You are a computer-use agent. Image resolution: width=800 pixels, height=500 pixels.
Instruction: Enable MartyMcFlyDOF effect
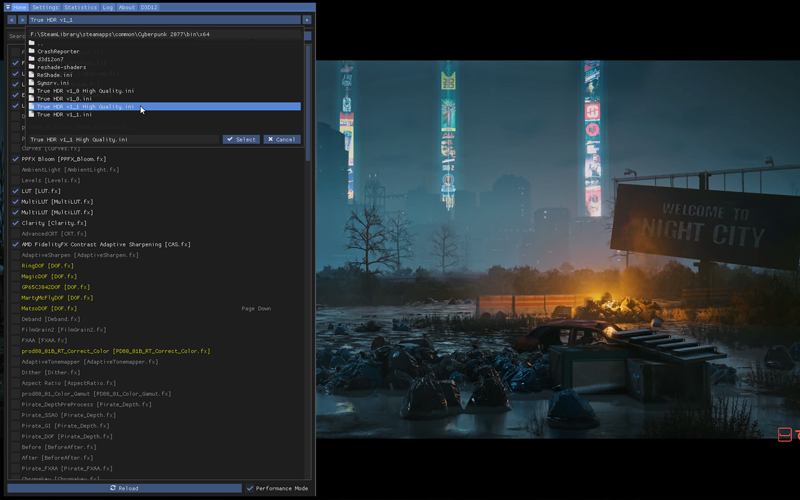[x=15, y=298]
